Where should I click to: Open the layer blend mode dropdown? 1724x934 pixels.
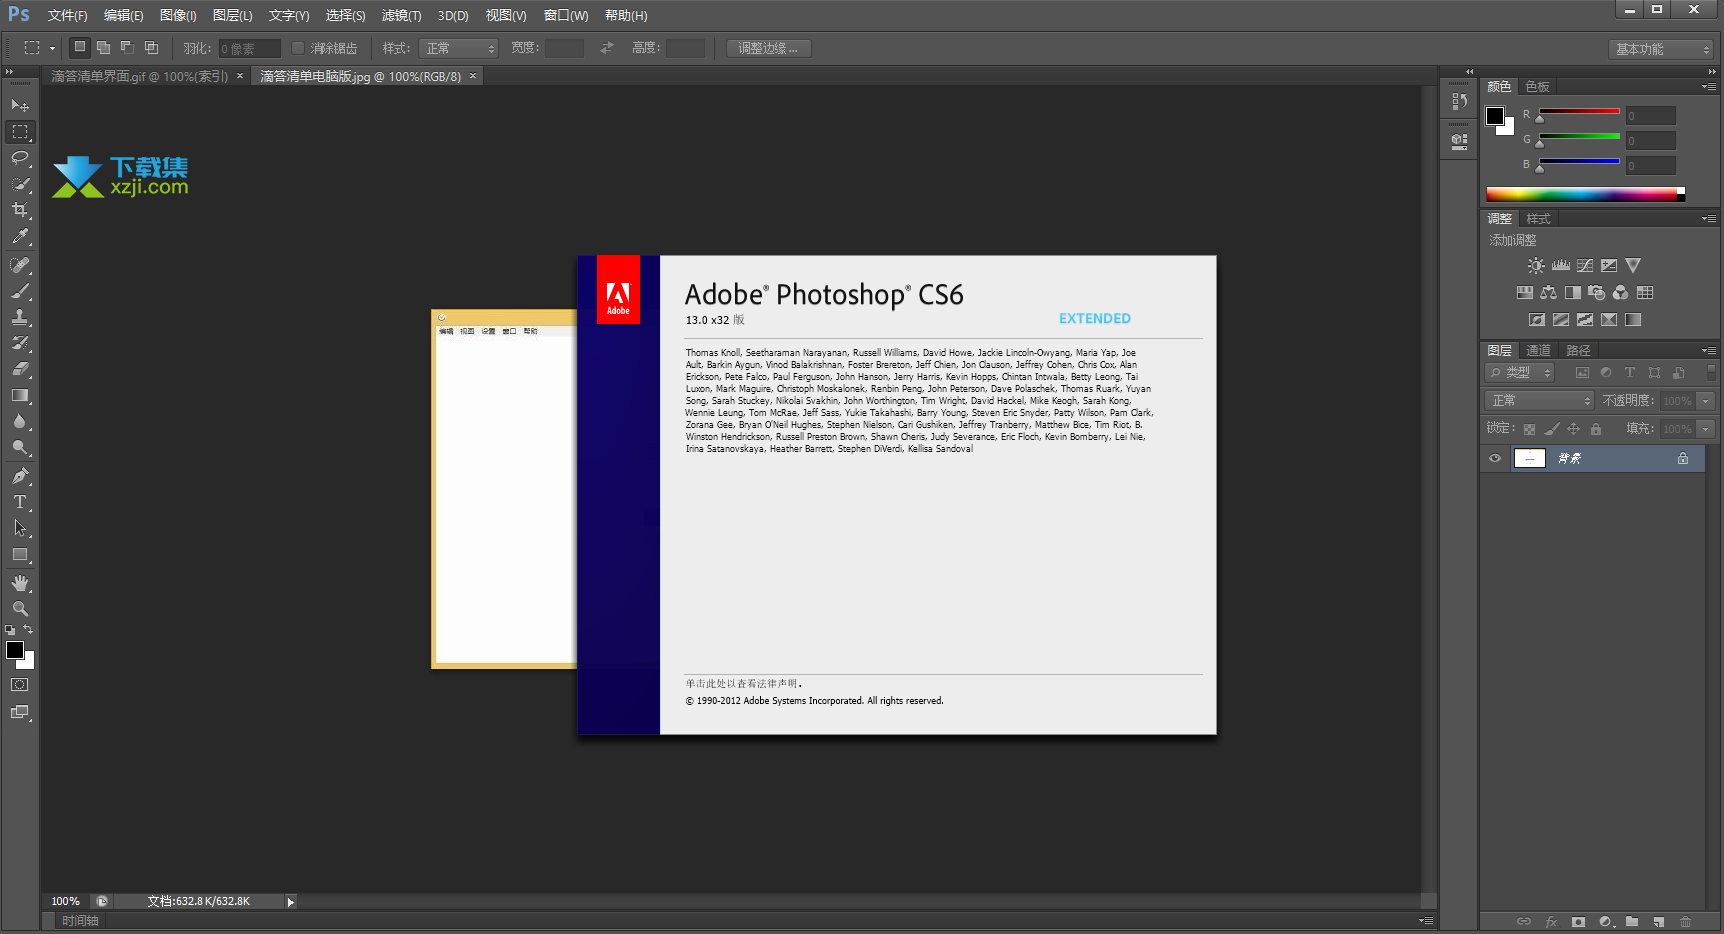(x=1539, y=400)
